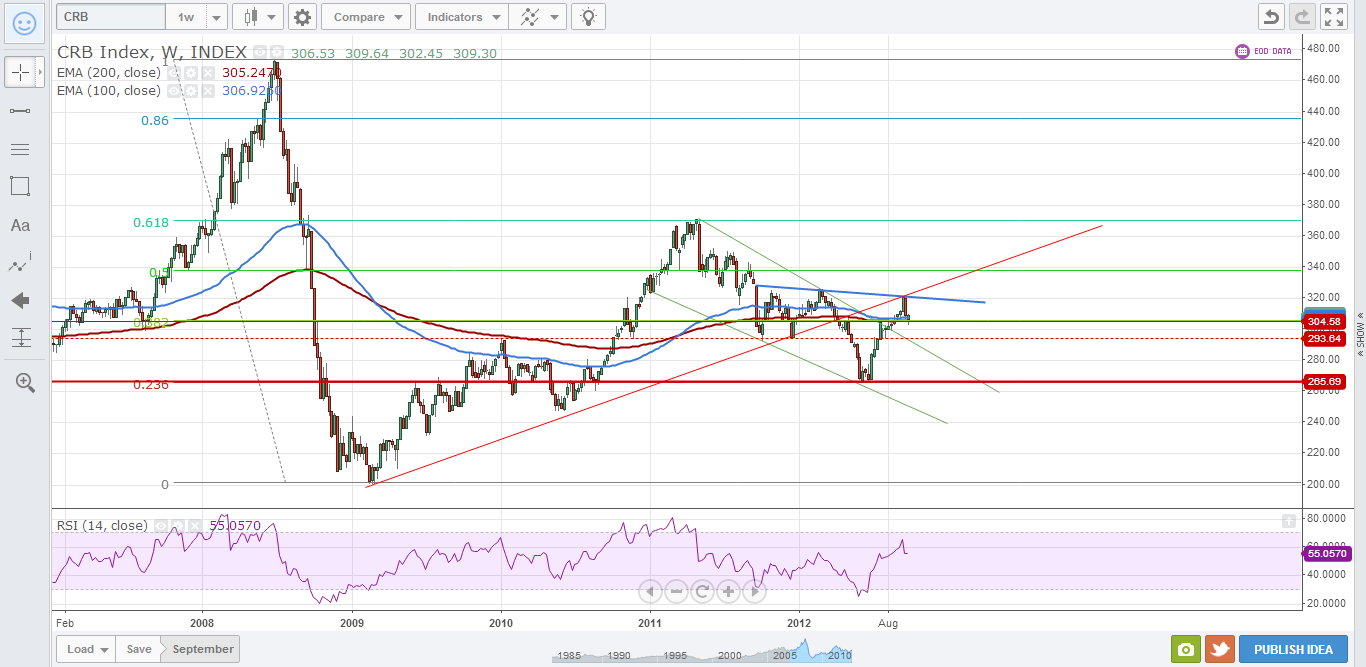Screen dimensions: 1366x667
Task: Select the magnifier zoom-in tool
Action: pos(24,382)
